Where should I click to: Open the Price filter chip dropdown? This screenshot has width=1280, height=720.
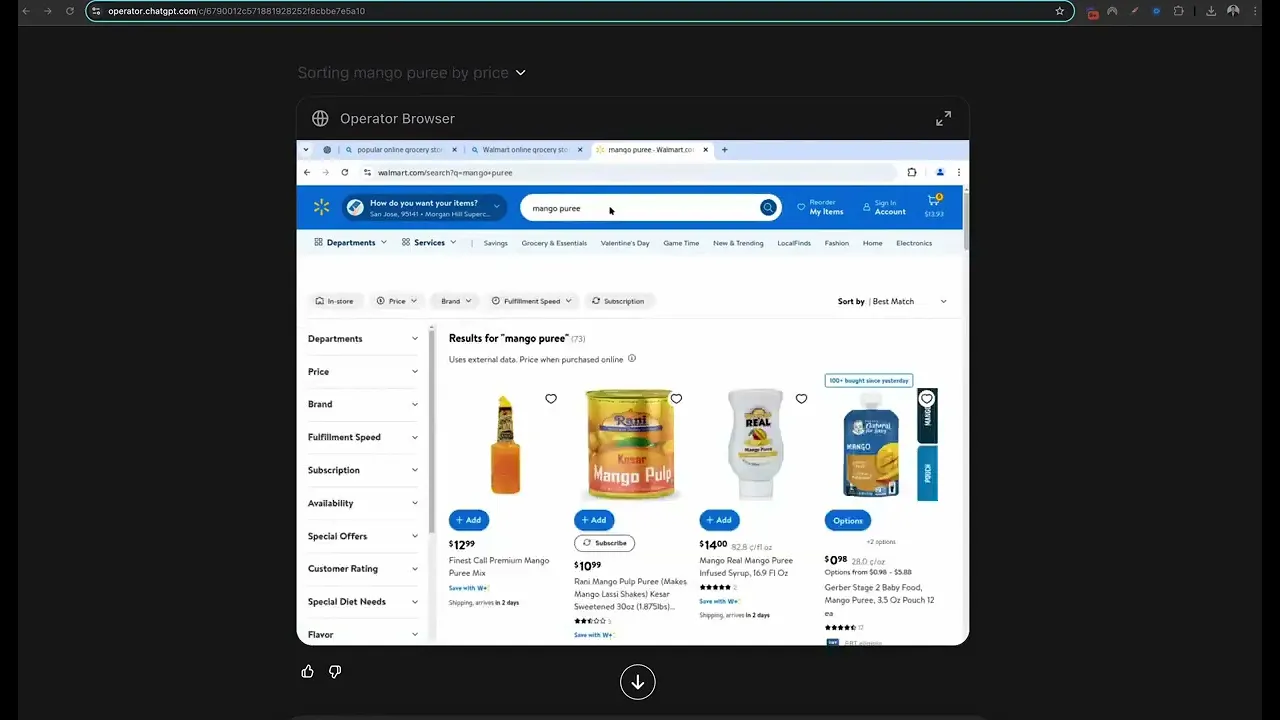point(397,301)
